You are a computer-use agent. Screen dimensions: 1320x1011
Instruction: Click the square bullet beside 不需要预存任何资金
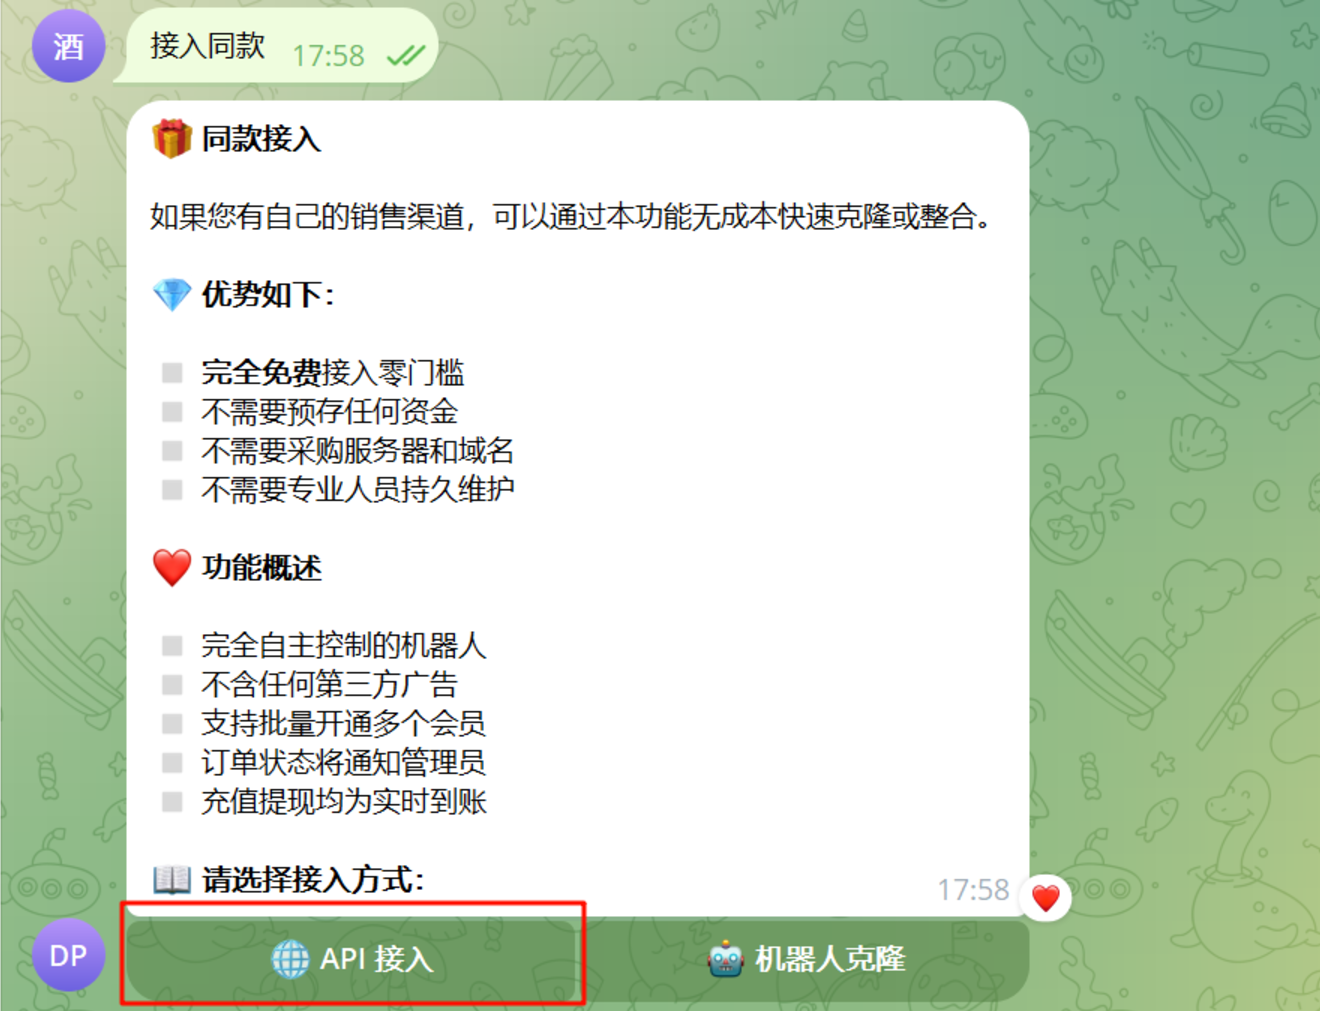pos(172,412)
